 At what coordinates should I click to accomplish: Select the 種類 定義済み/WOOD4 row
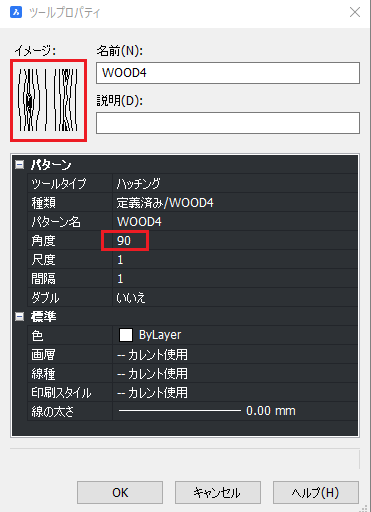pyautogui.click(x=192, y=202)
